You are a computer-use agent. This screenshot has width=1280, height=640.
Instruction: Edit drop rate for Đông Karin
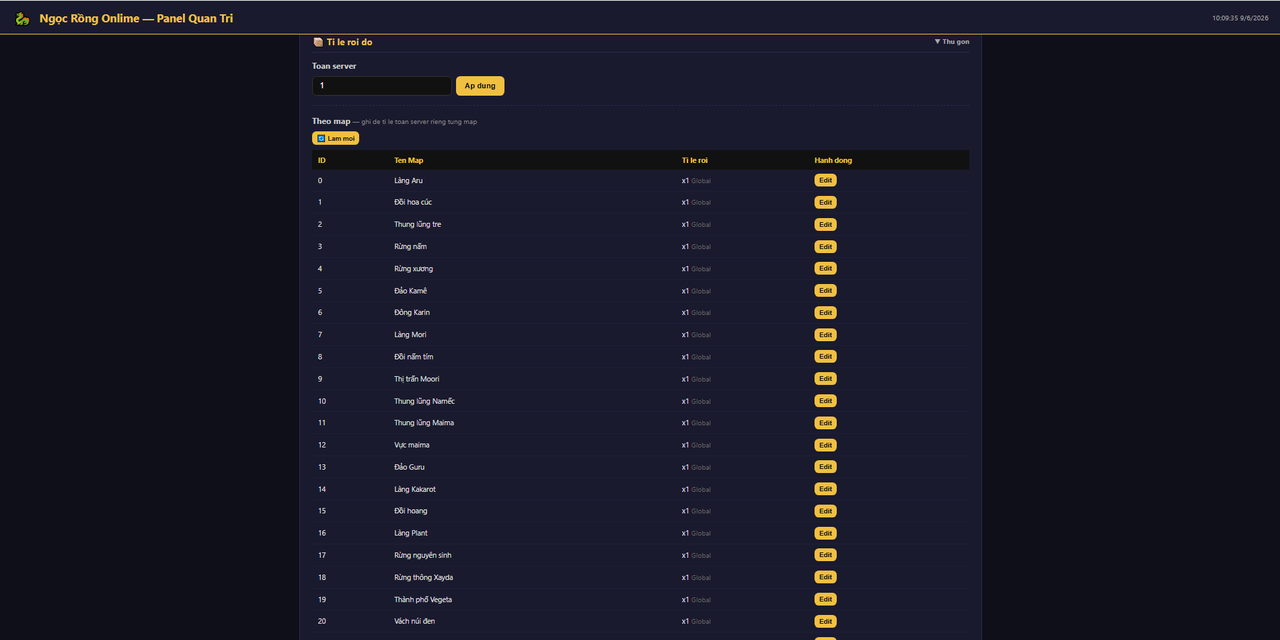pyautogui.click(x=825, y=312)
